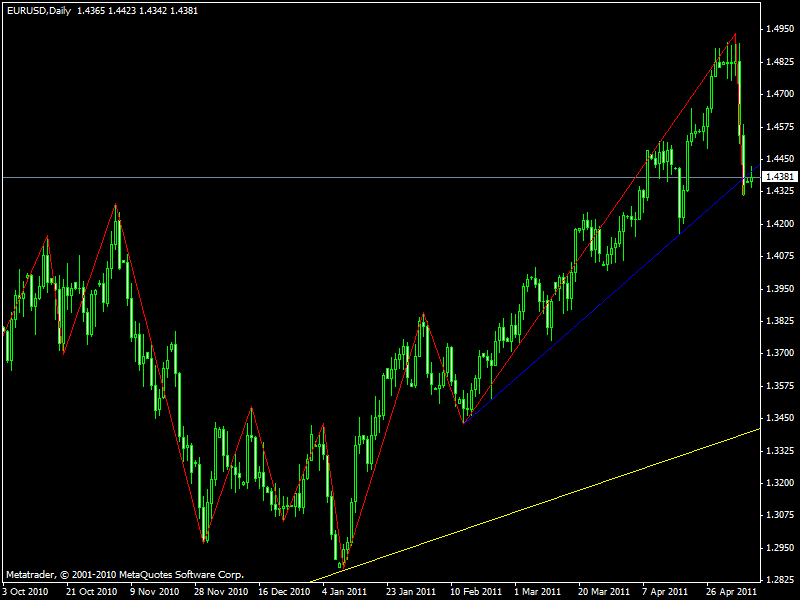Select the 1 Mar 2011 date label
Viewport: 800px width, 600px height.
click(x=538, y=591)
